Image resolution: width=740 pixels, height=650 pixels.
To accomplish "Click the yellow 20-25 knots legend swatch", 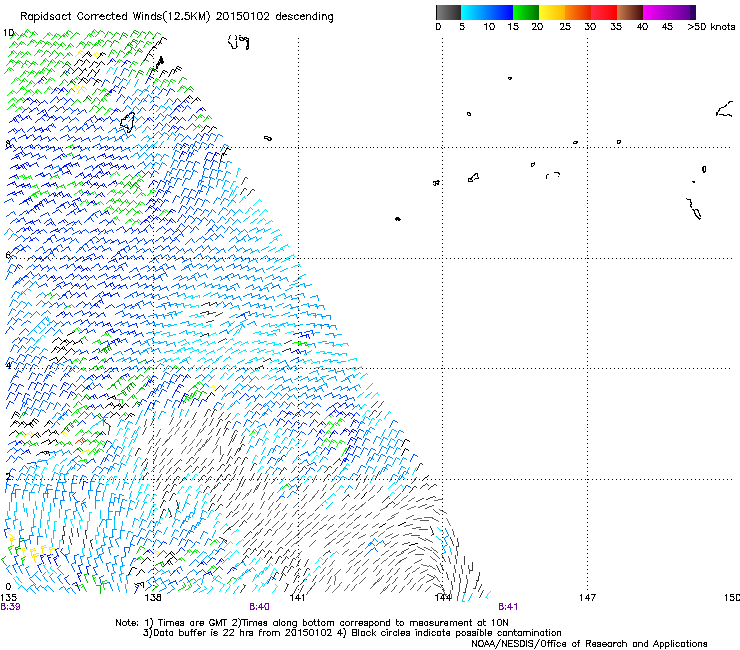I will 552,12.
